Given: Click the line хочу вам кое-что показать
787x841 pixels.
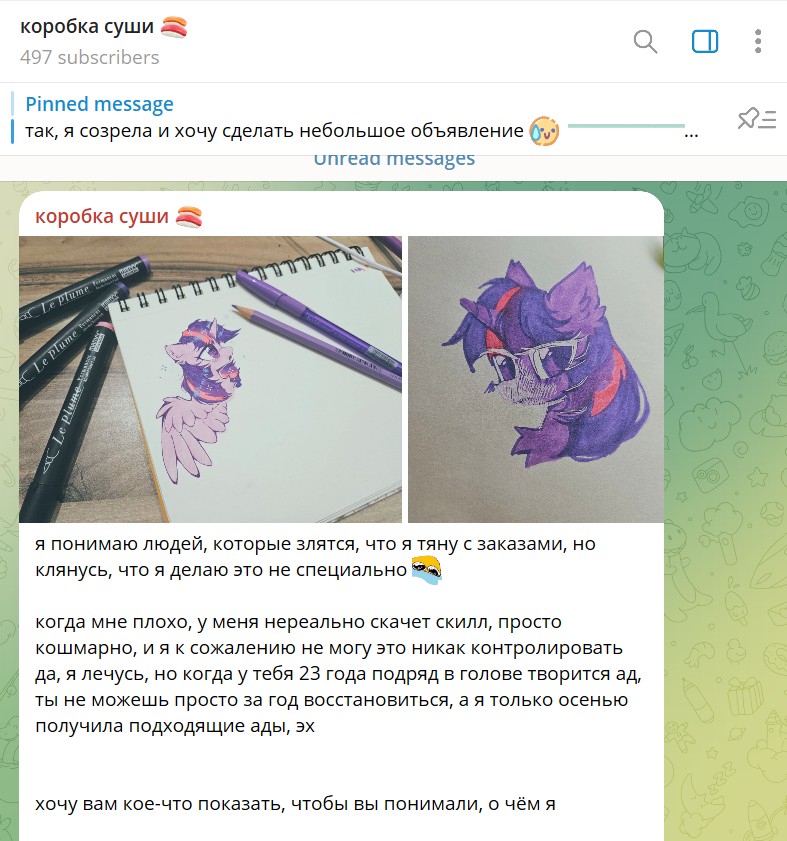Looking at the screenshot, I should 295,804.
